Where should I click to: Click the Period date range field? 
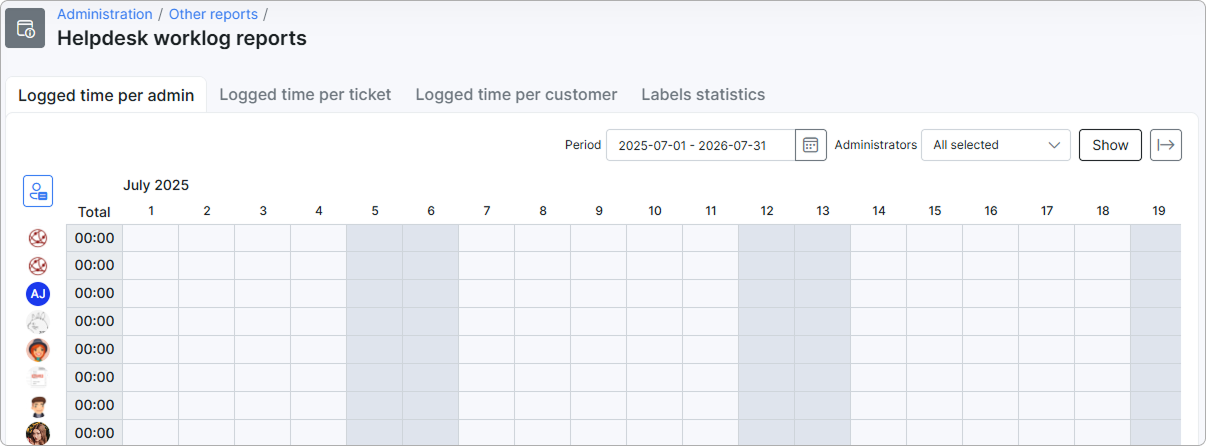pyautogui.click(x=701, y=145)
